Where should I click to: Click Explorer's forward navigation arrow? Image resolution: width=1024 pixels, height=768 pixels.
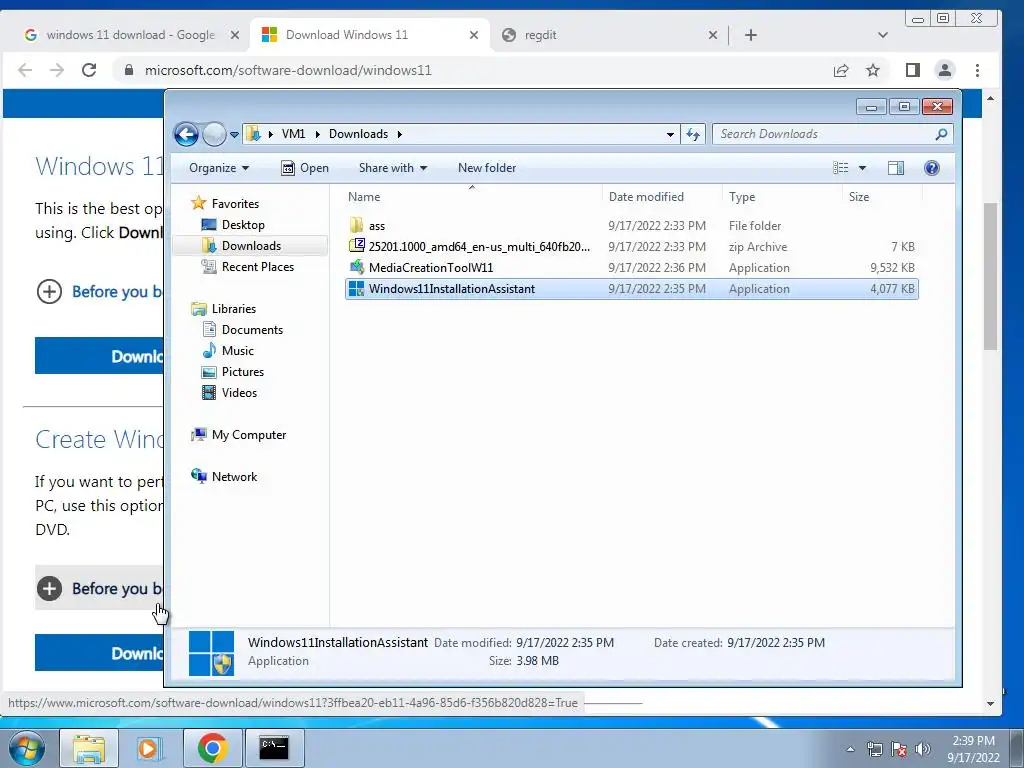click(x=214, y=135)
